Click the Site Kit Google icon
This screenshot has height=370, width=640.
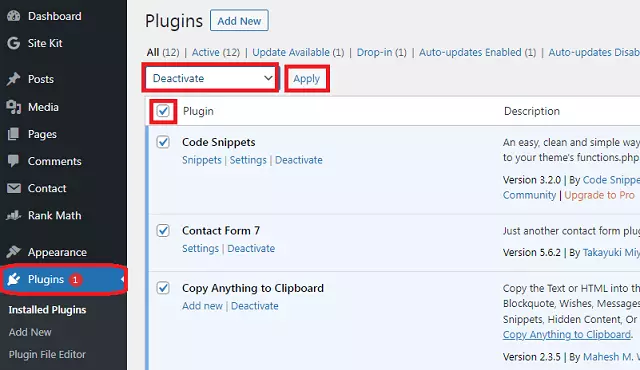coord(13,43)
